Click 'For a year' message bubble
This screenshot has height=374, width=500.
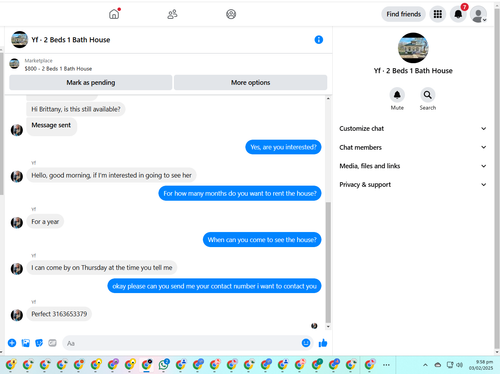point(45,222)
